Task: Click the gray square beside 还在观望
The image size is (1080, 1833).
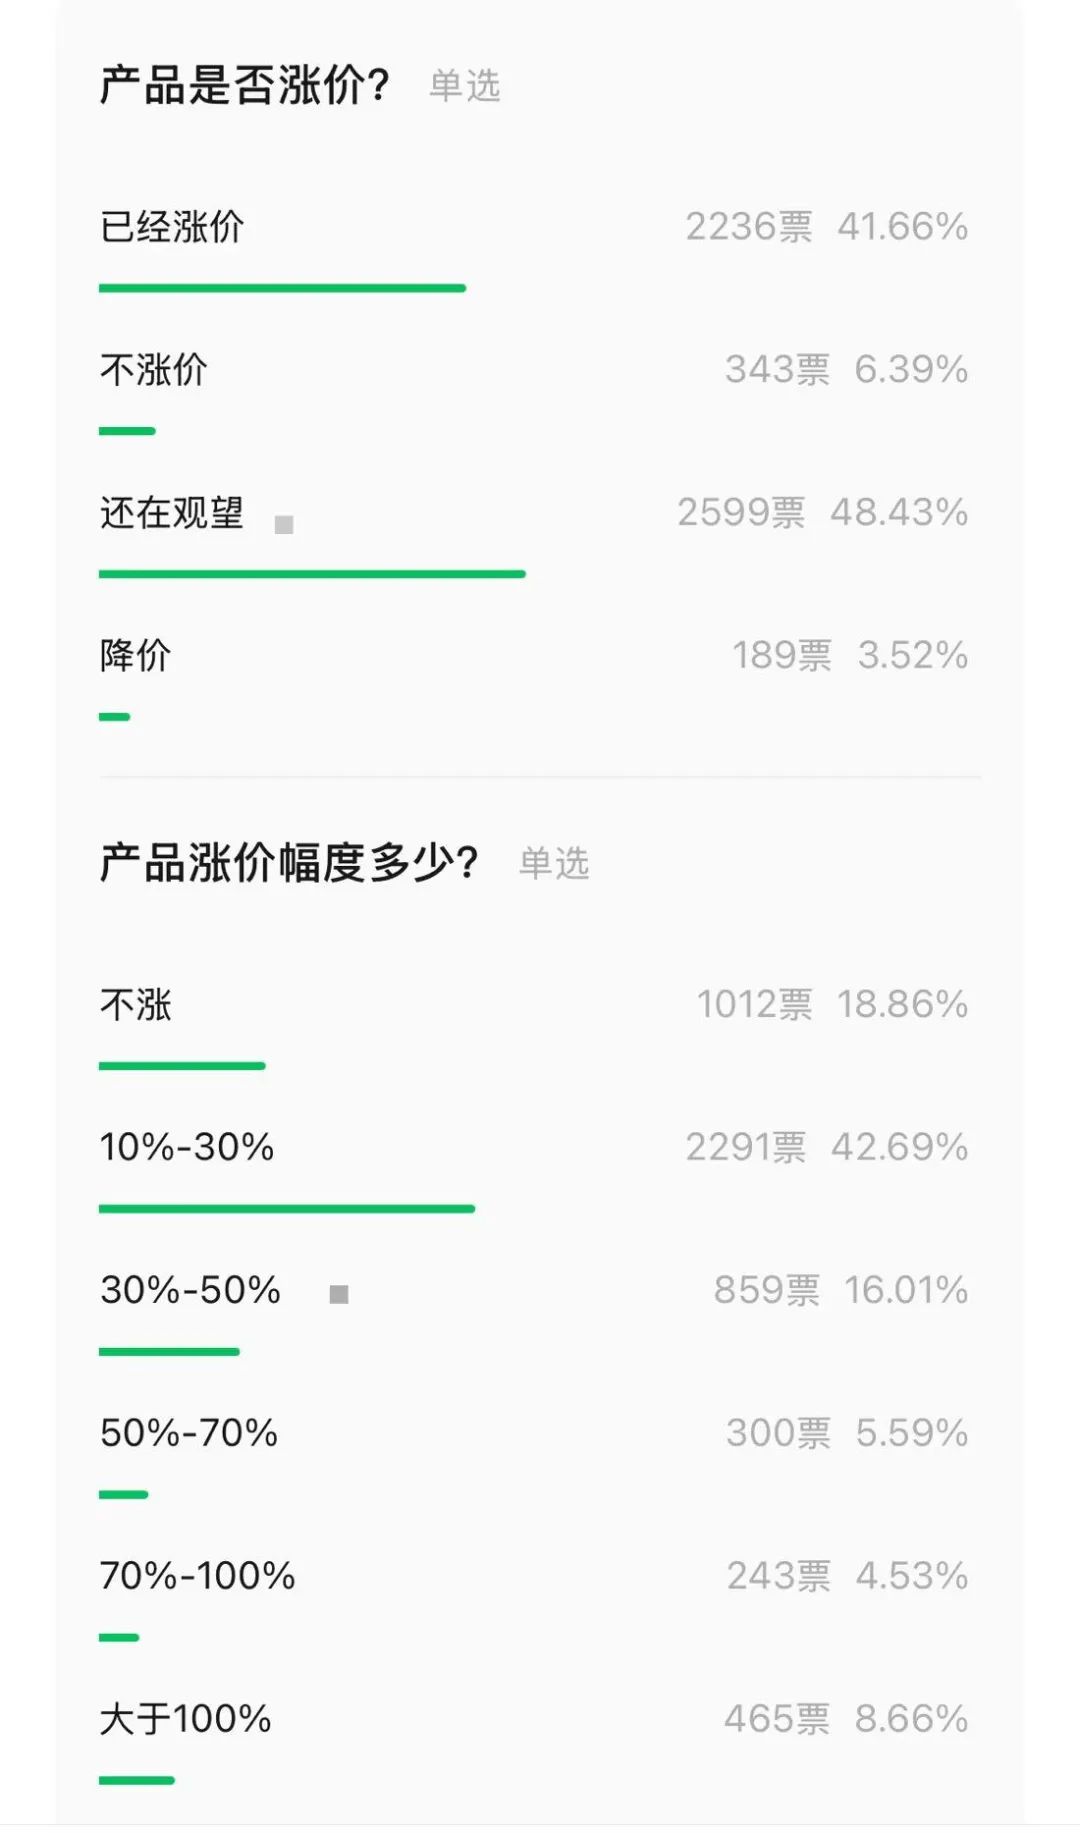Action: [x=284, y=525]
